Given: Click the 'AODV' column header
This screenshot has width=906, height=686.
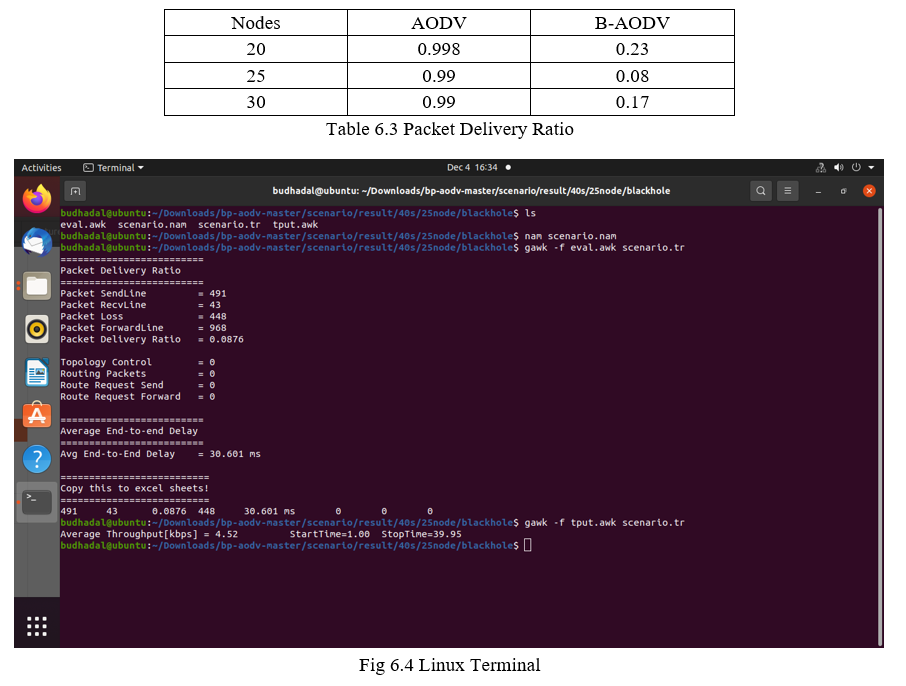Looking at the screenshot, I should coord(439,23).
